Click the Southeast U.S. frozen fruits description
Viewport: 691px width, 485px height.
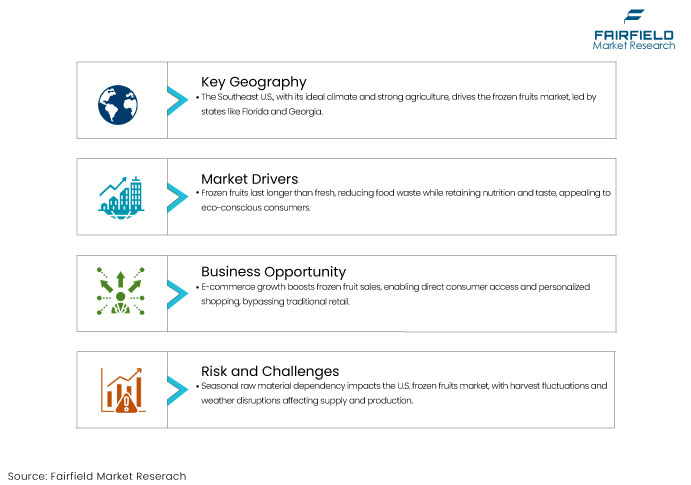click(396, 104)
